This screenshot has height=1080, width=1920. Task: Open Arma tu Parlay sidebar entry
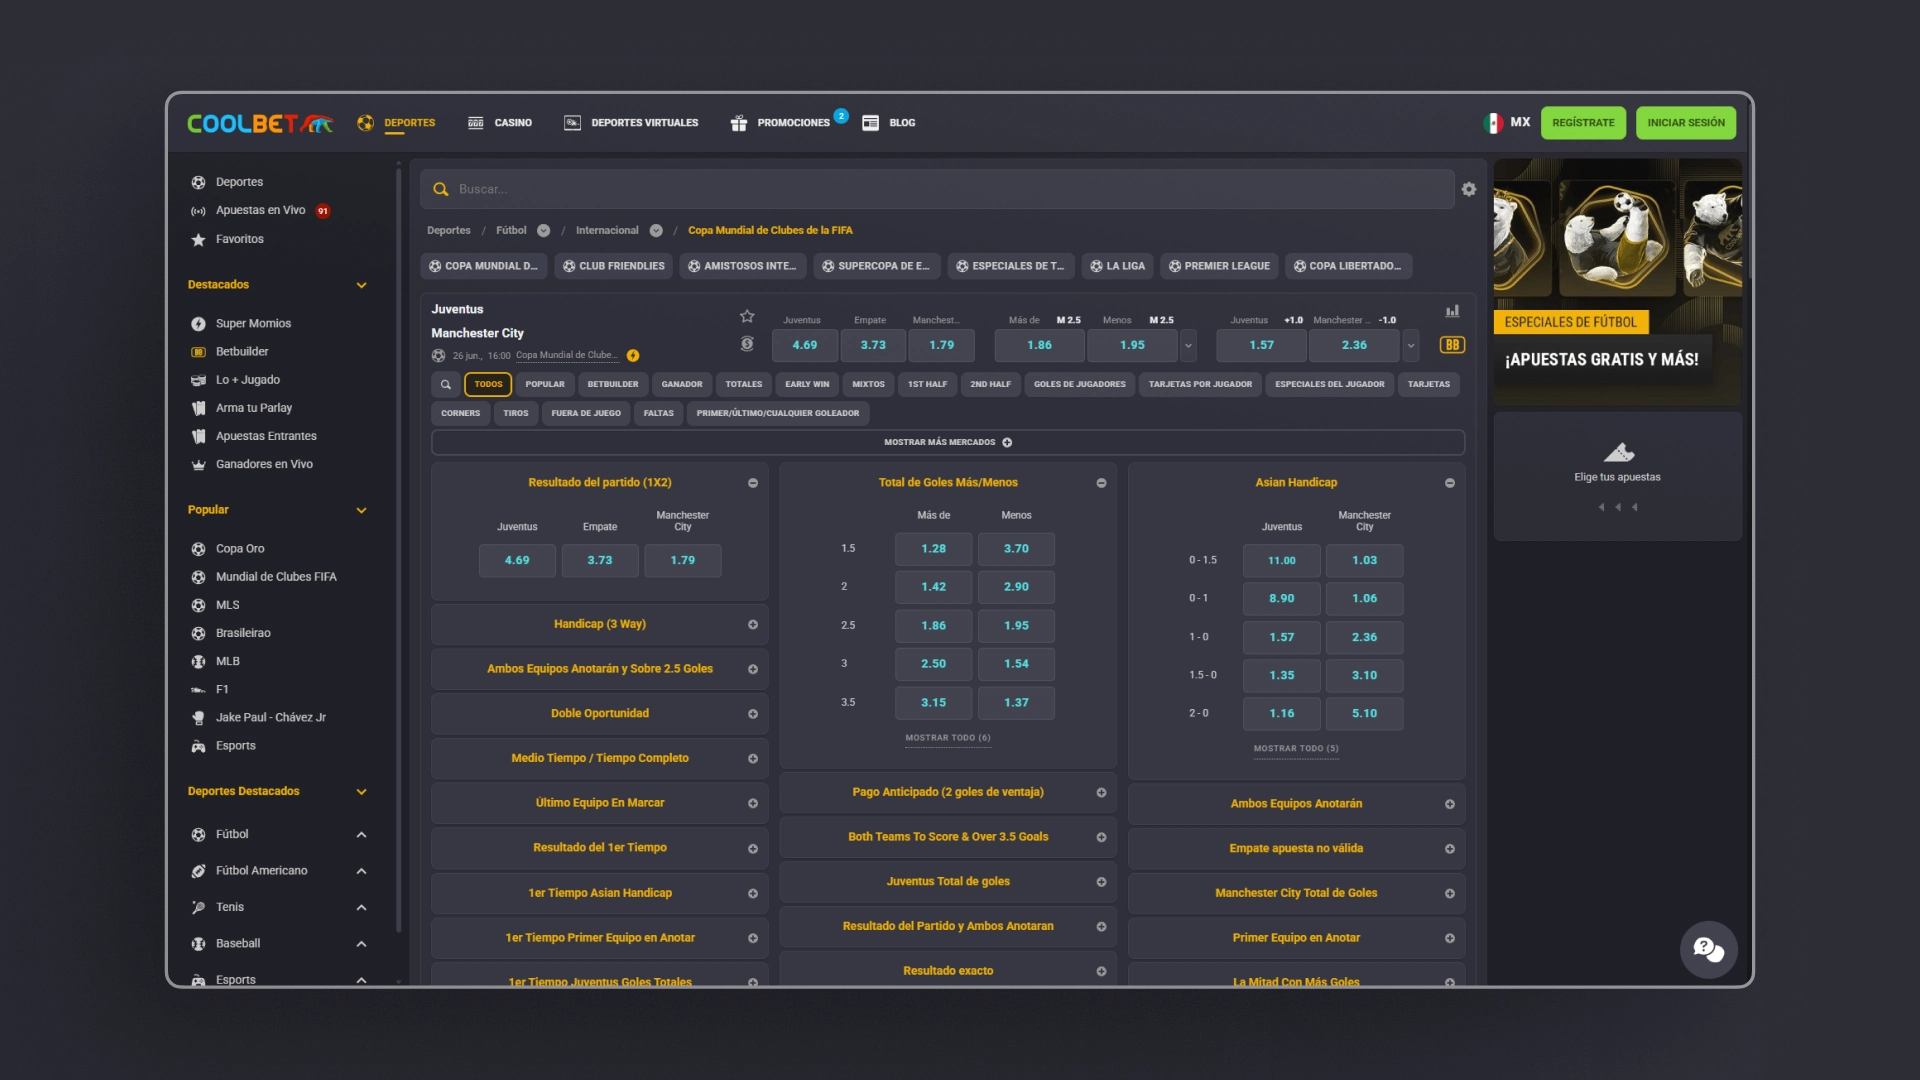point(254,408)
